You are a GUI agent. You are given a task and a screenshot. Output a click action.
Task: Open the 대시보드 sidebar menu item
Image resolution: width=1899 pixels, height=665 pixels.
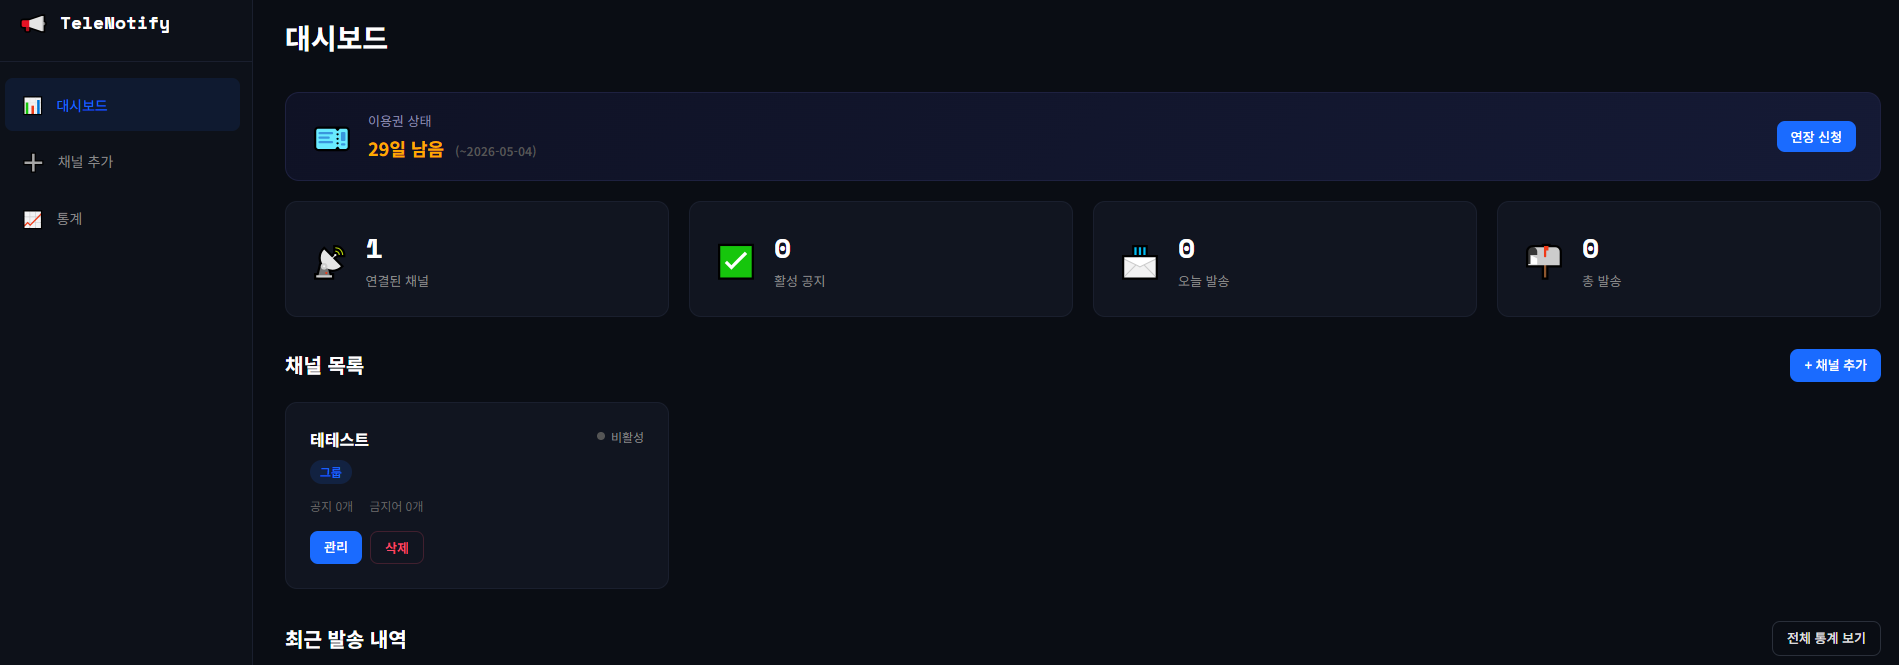(x=82, y=106)
